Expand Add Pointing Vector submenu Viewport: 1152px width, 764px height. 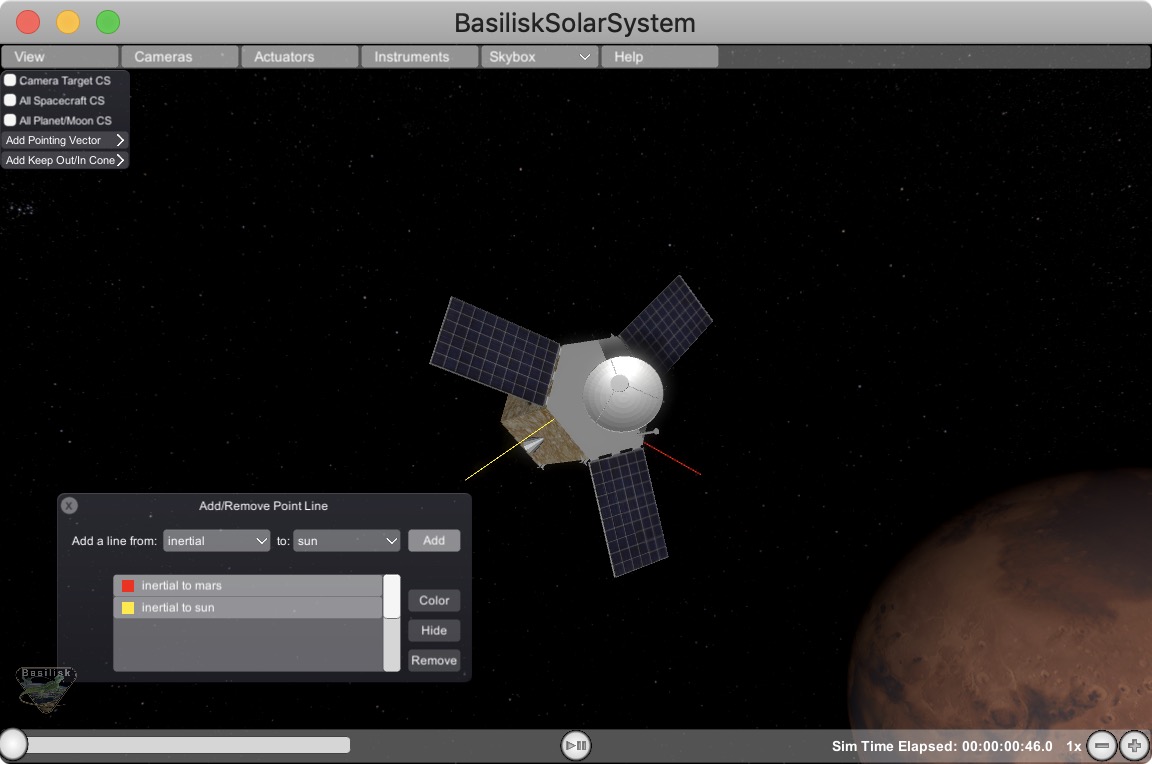[x=65, y=140]
